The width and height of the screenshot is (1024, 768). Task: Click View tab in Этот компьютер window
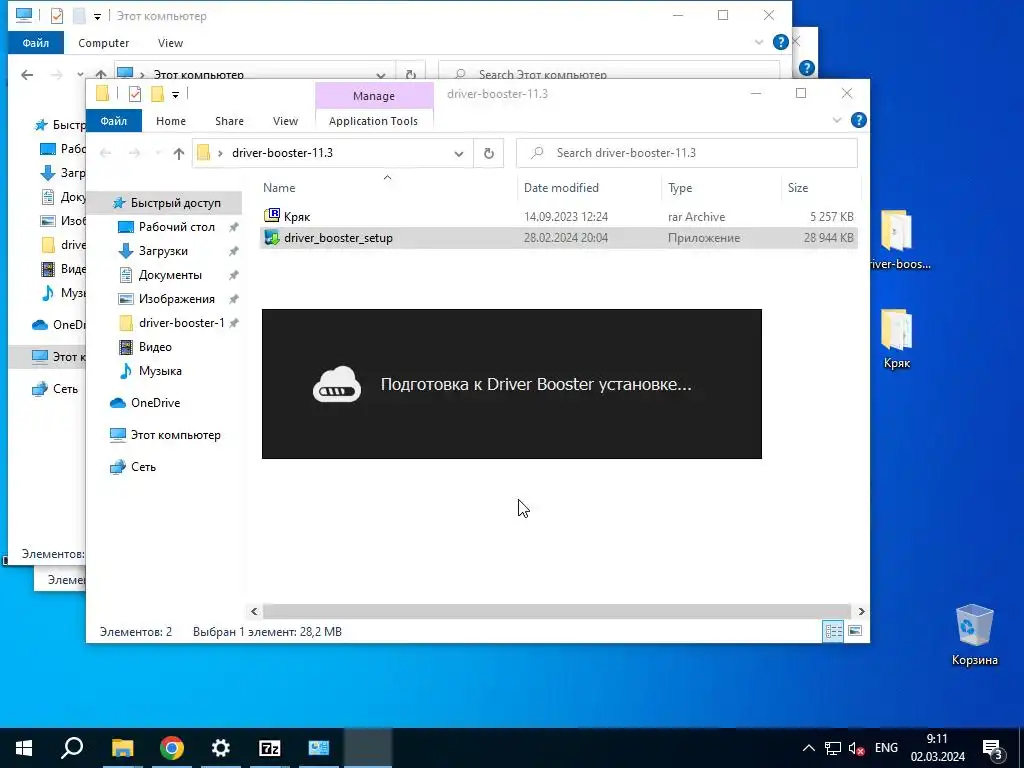pos(170,43)
